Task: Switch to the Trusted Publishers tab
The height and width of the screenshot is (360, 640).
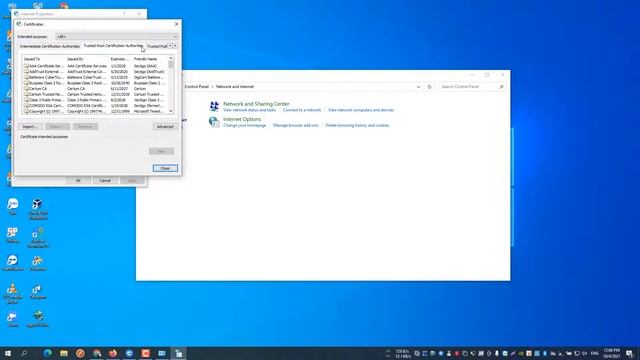Action: (157, 46)
